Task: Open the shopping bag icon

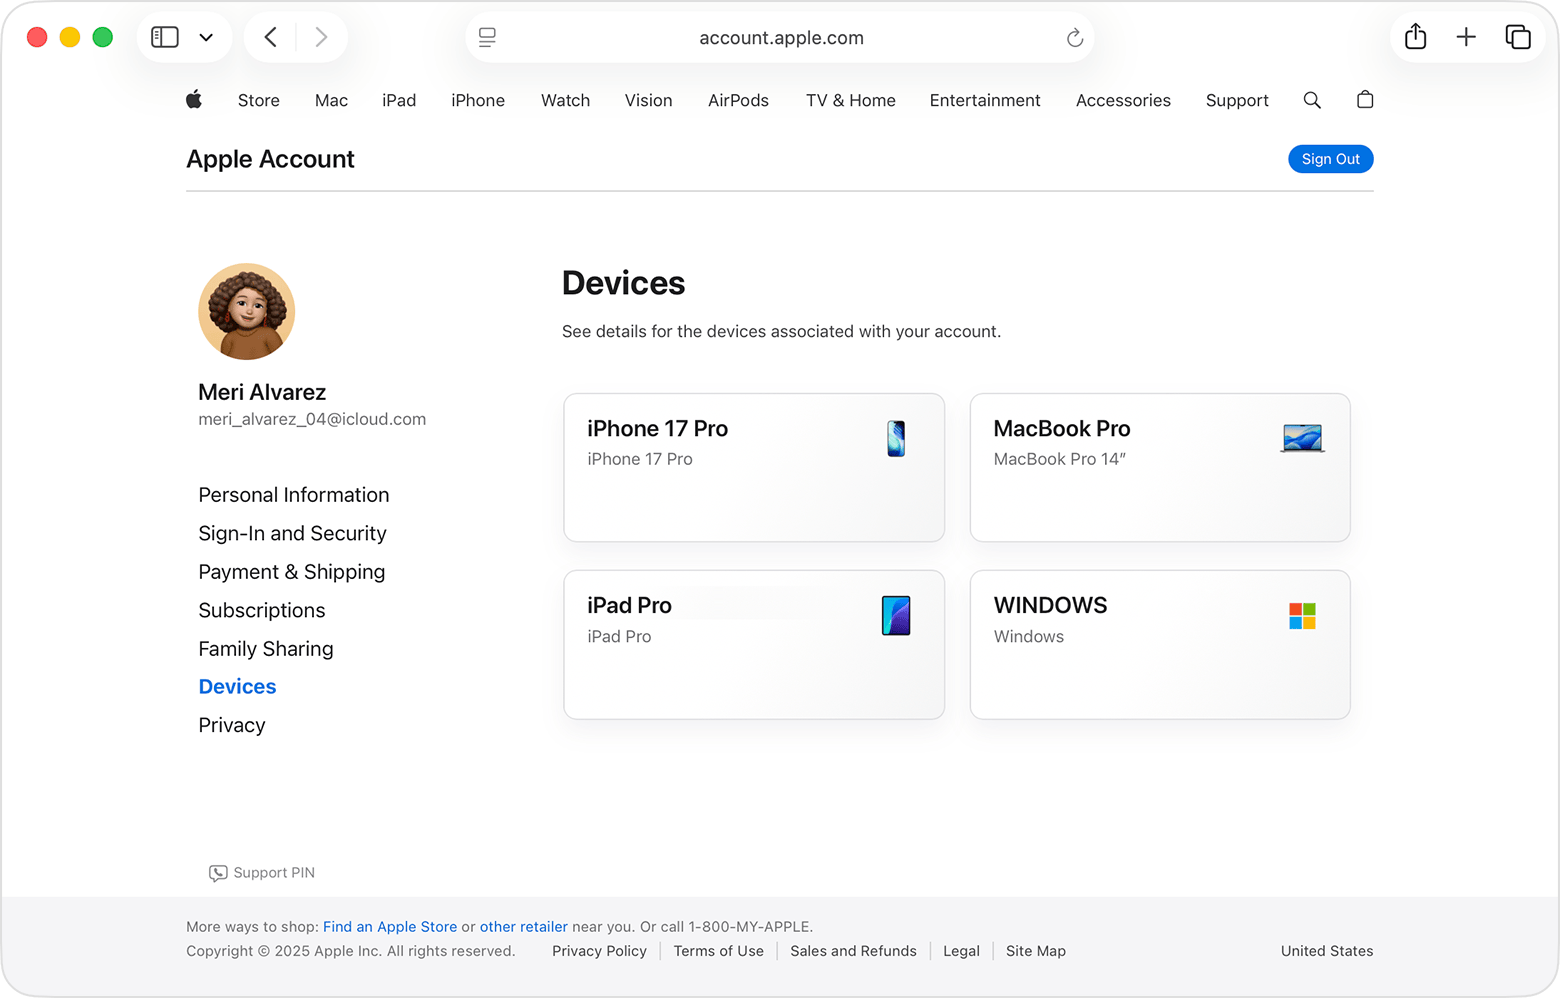Action: tap(1364, 100)
